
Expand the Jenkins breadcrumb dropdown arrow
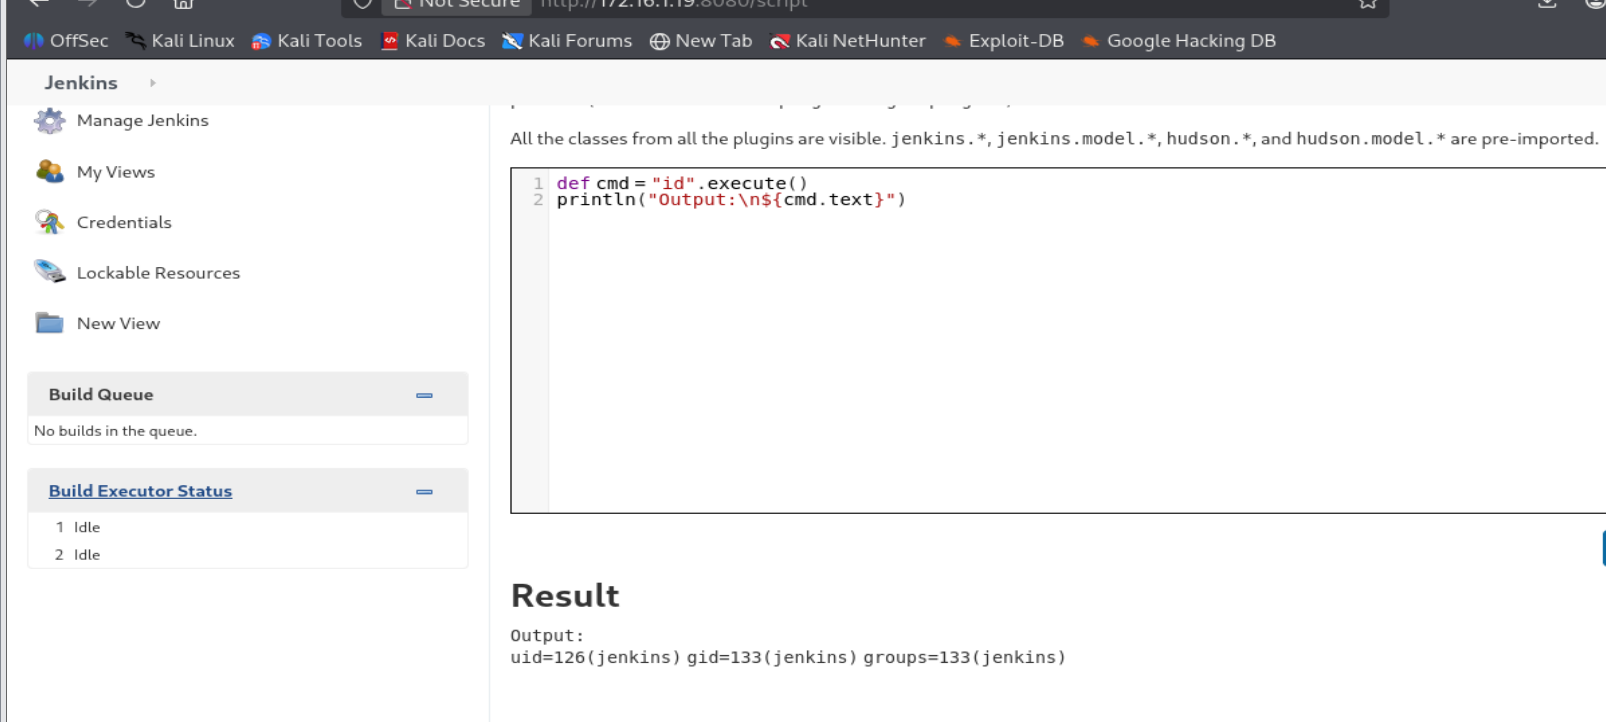tap(153, 83)
